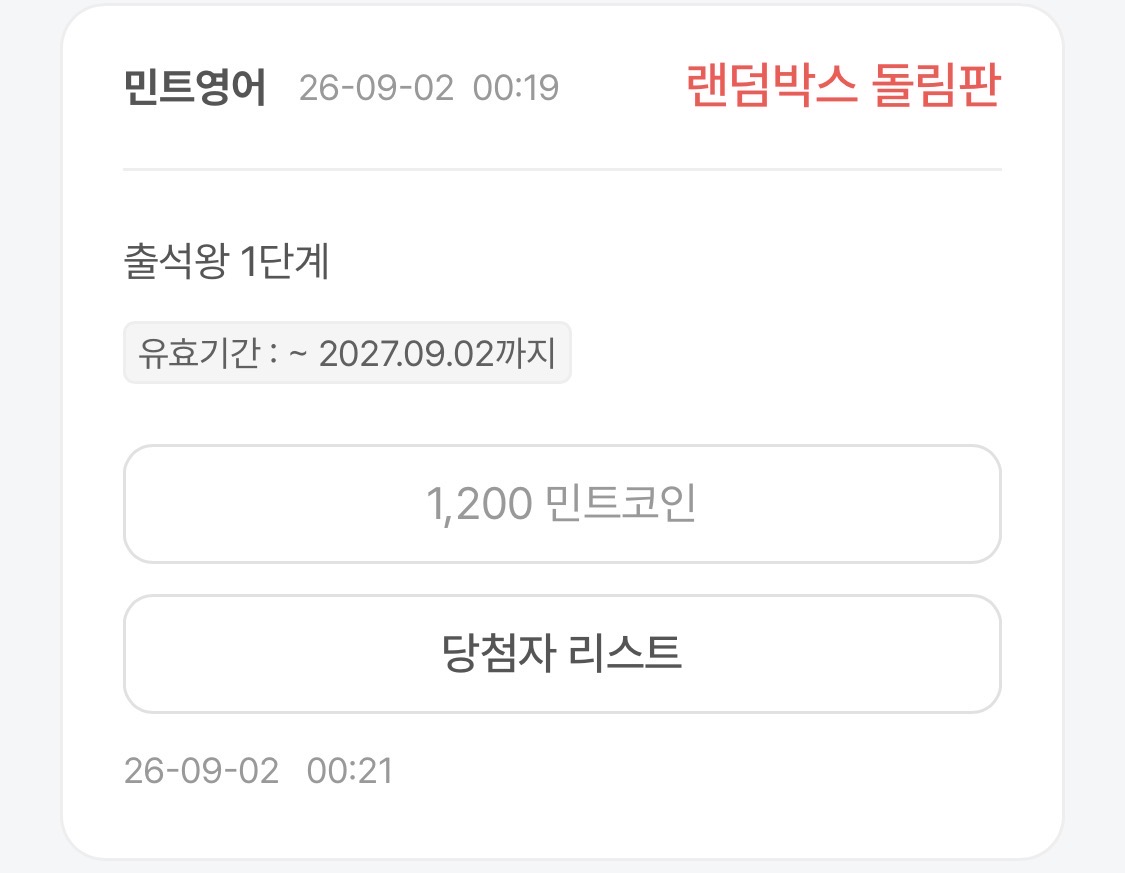Click the 리스트 word in winners button
This screenshot has height=873, width=1125.
[625, 653]
